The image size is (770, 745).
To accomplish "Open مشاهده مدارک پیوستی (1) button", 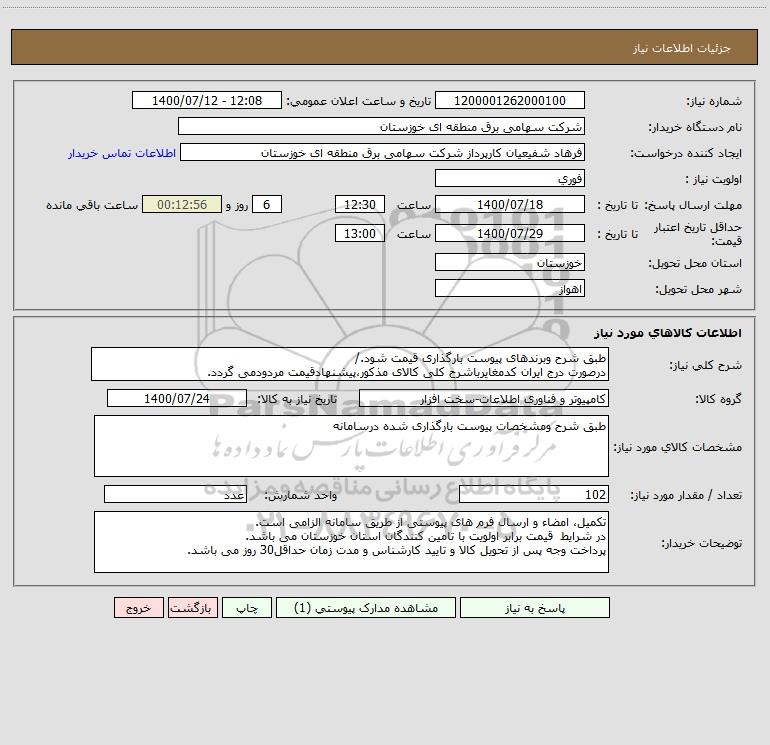I will point(366,608).
